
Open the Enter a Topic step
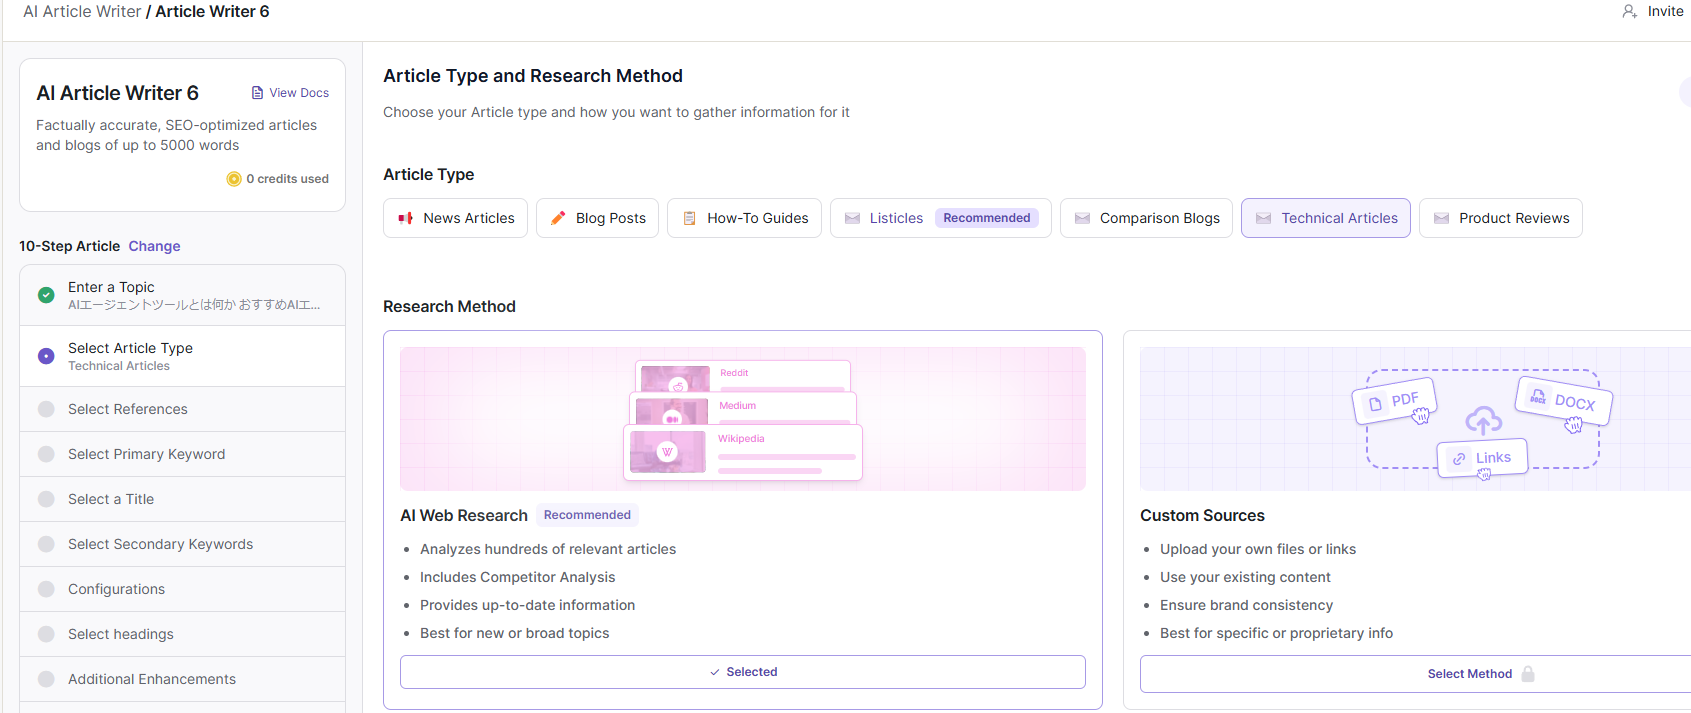coord(182,295)
